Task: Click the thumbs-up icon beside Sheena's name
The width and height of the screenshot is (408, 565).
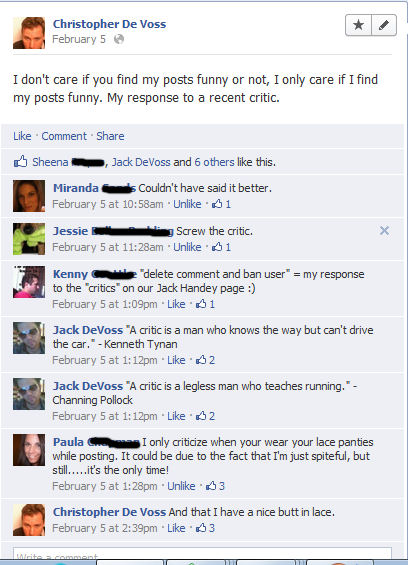Action: pyautogui.click(x=21, y=161)
